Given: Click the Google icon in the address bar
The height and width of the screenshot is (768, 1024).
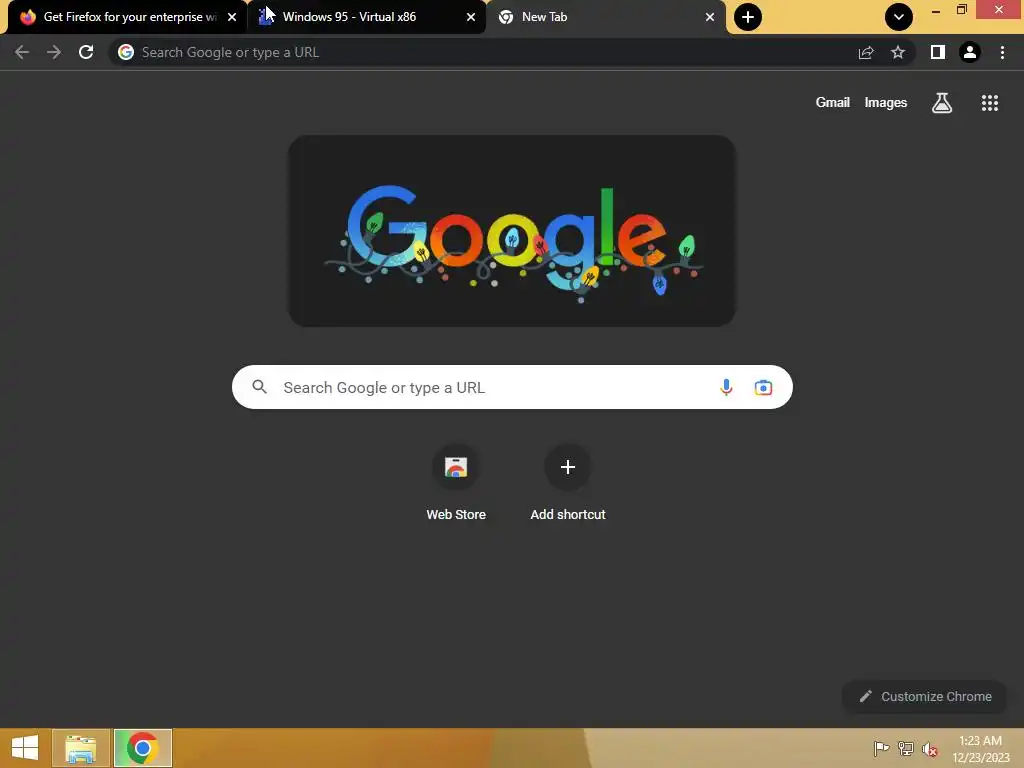Looking at the screenshot, I should point(126,52).
